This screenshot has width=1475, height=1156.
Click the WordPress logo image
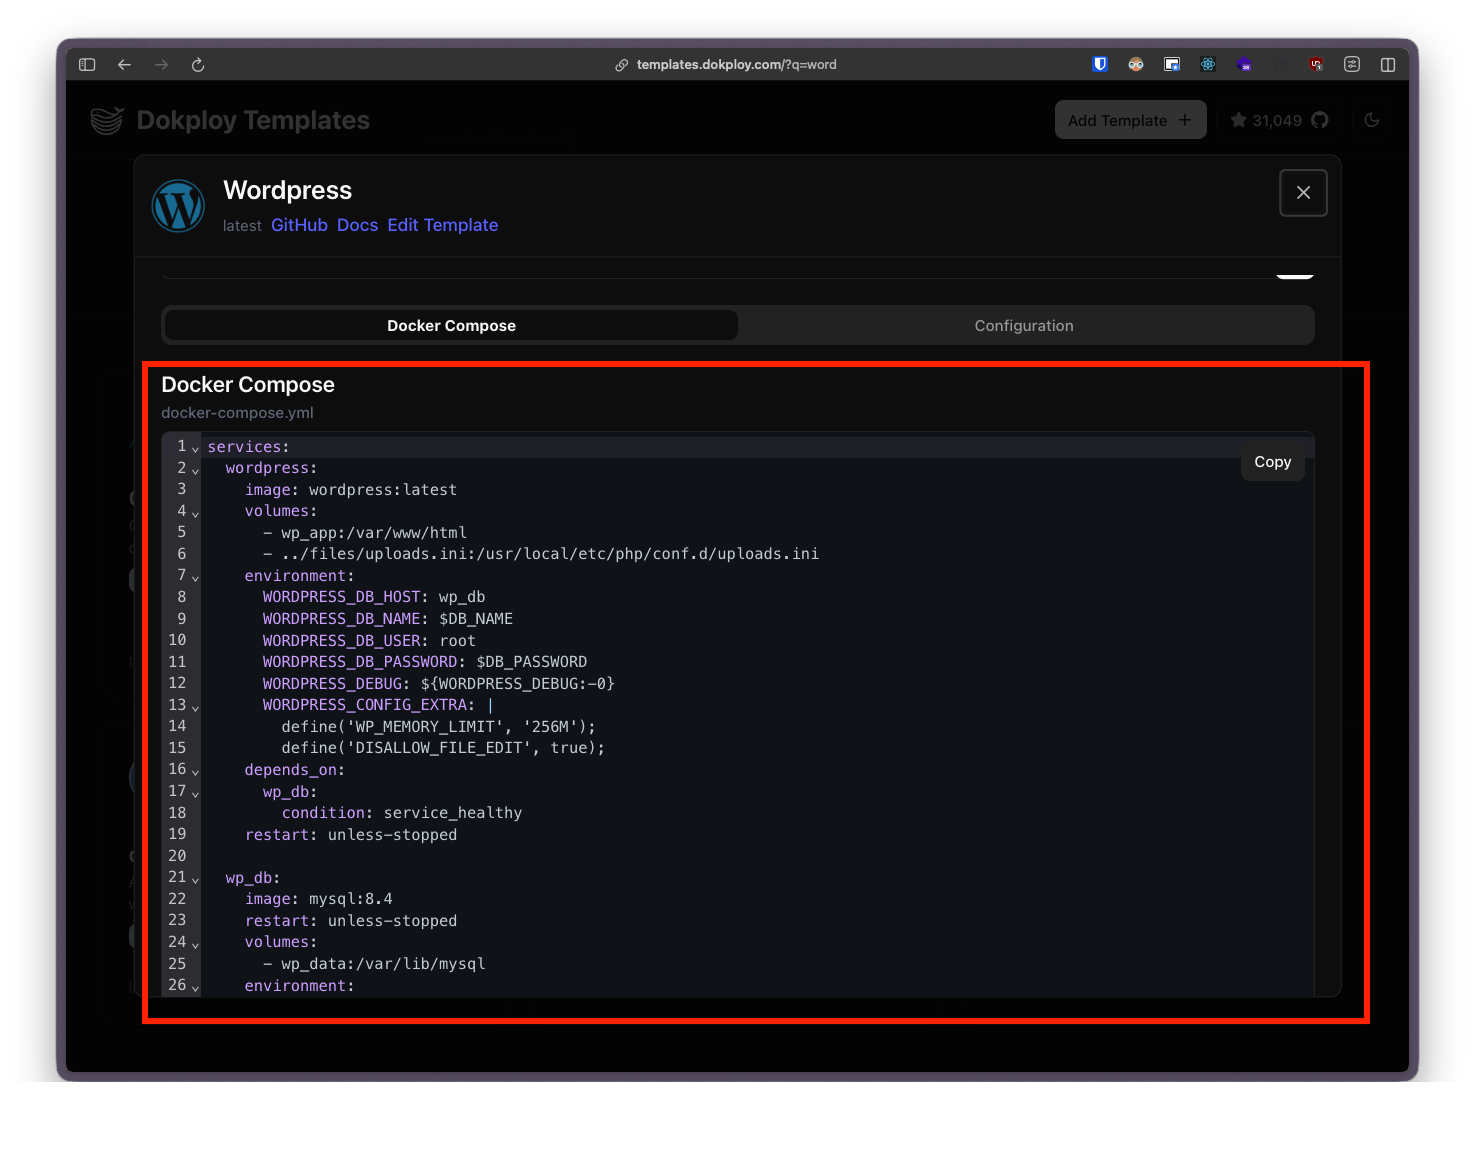click(x=178, y=206)
